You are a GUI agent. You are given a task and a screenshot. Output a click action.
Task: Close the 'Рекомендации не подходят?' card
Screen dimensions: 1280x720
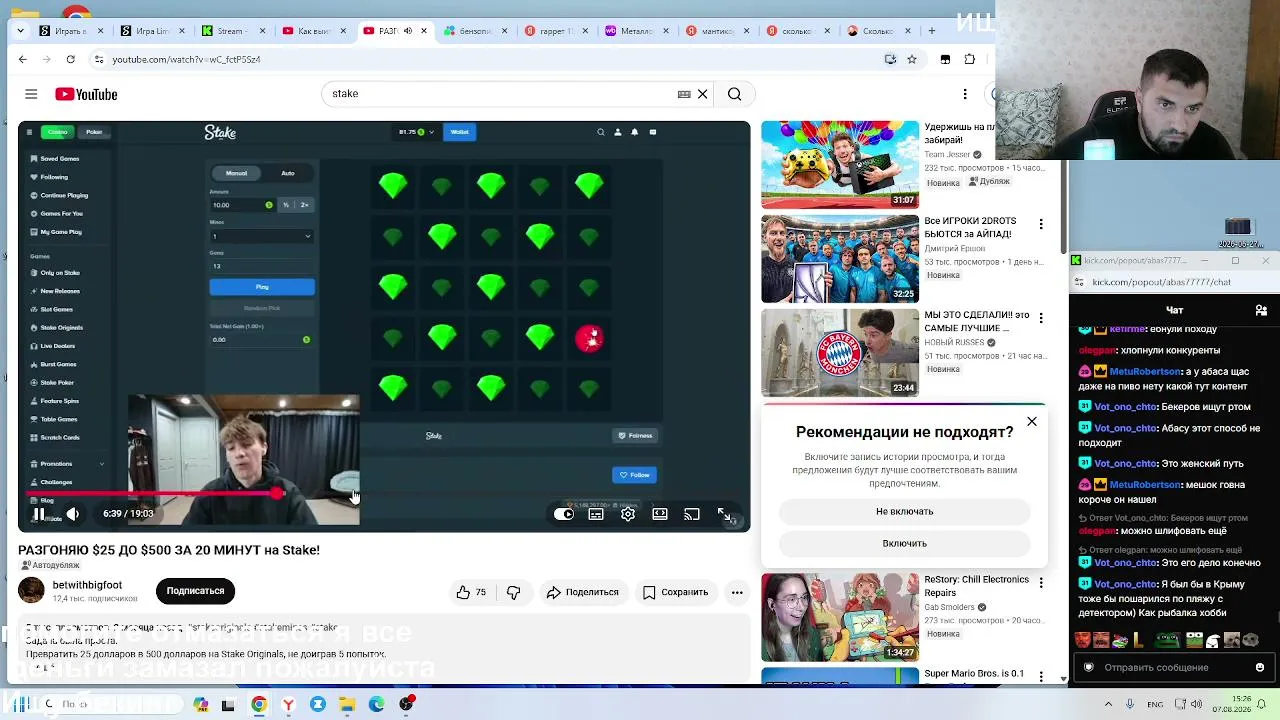(x=1032, y=421)
